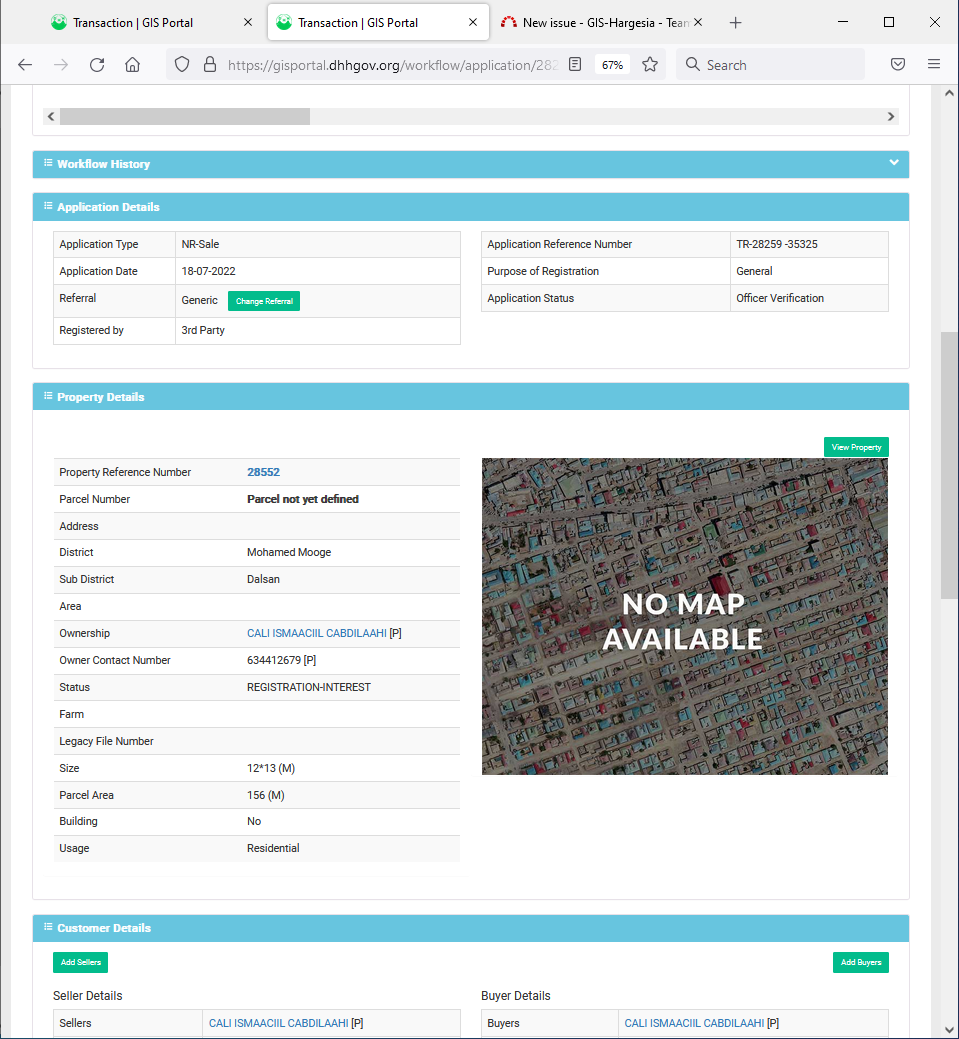This screenshot has height=1039, width=959.
Task: Bookmark this page with the star
Action: [x=649, y=64]
